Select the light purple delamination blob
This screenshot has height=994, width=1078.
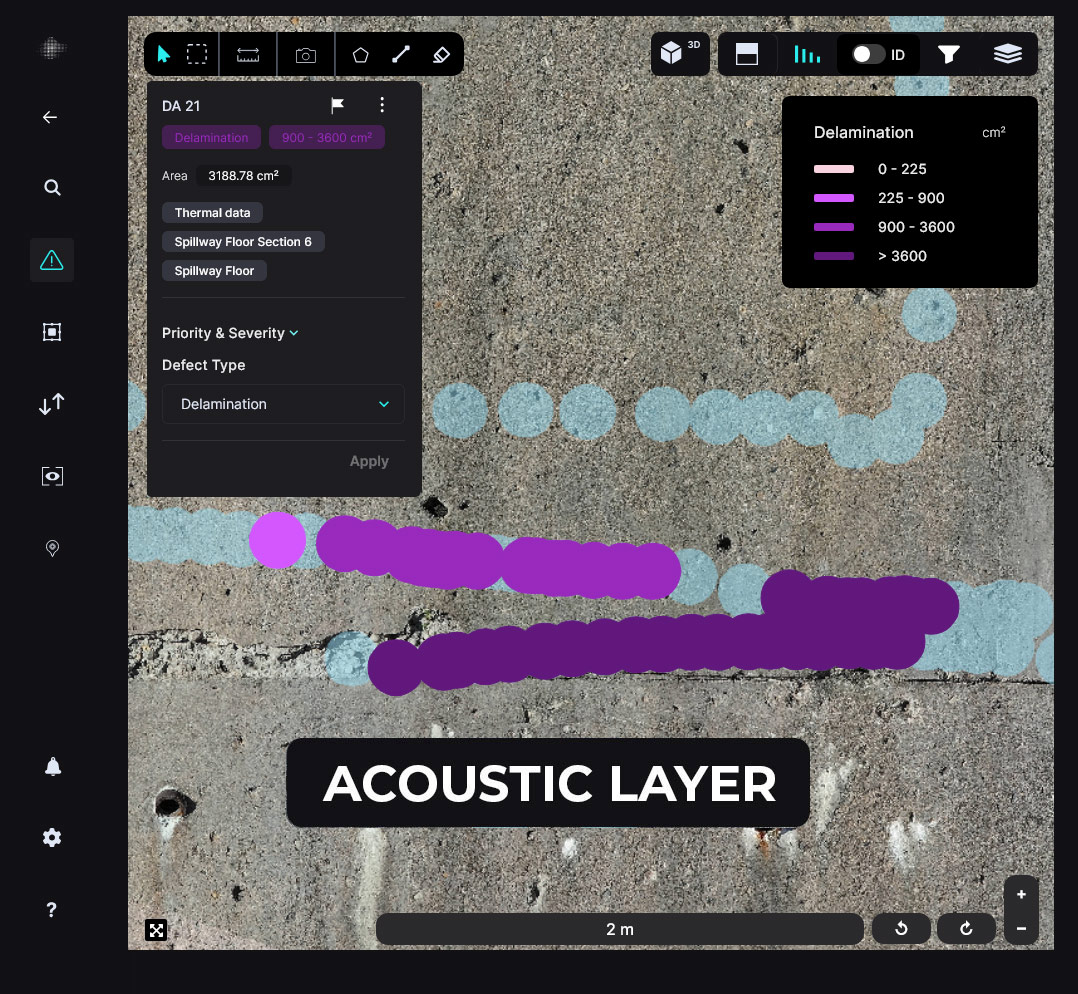click(x=277, y=540)
